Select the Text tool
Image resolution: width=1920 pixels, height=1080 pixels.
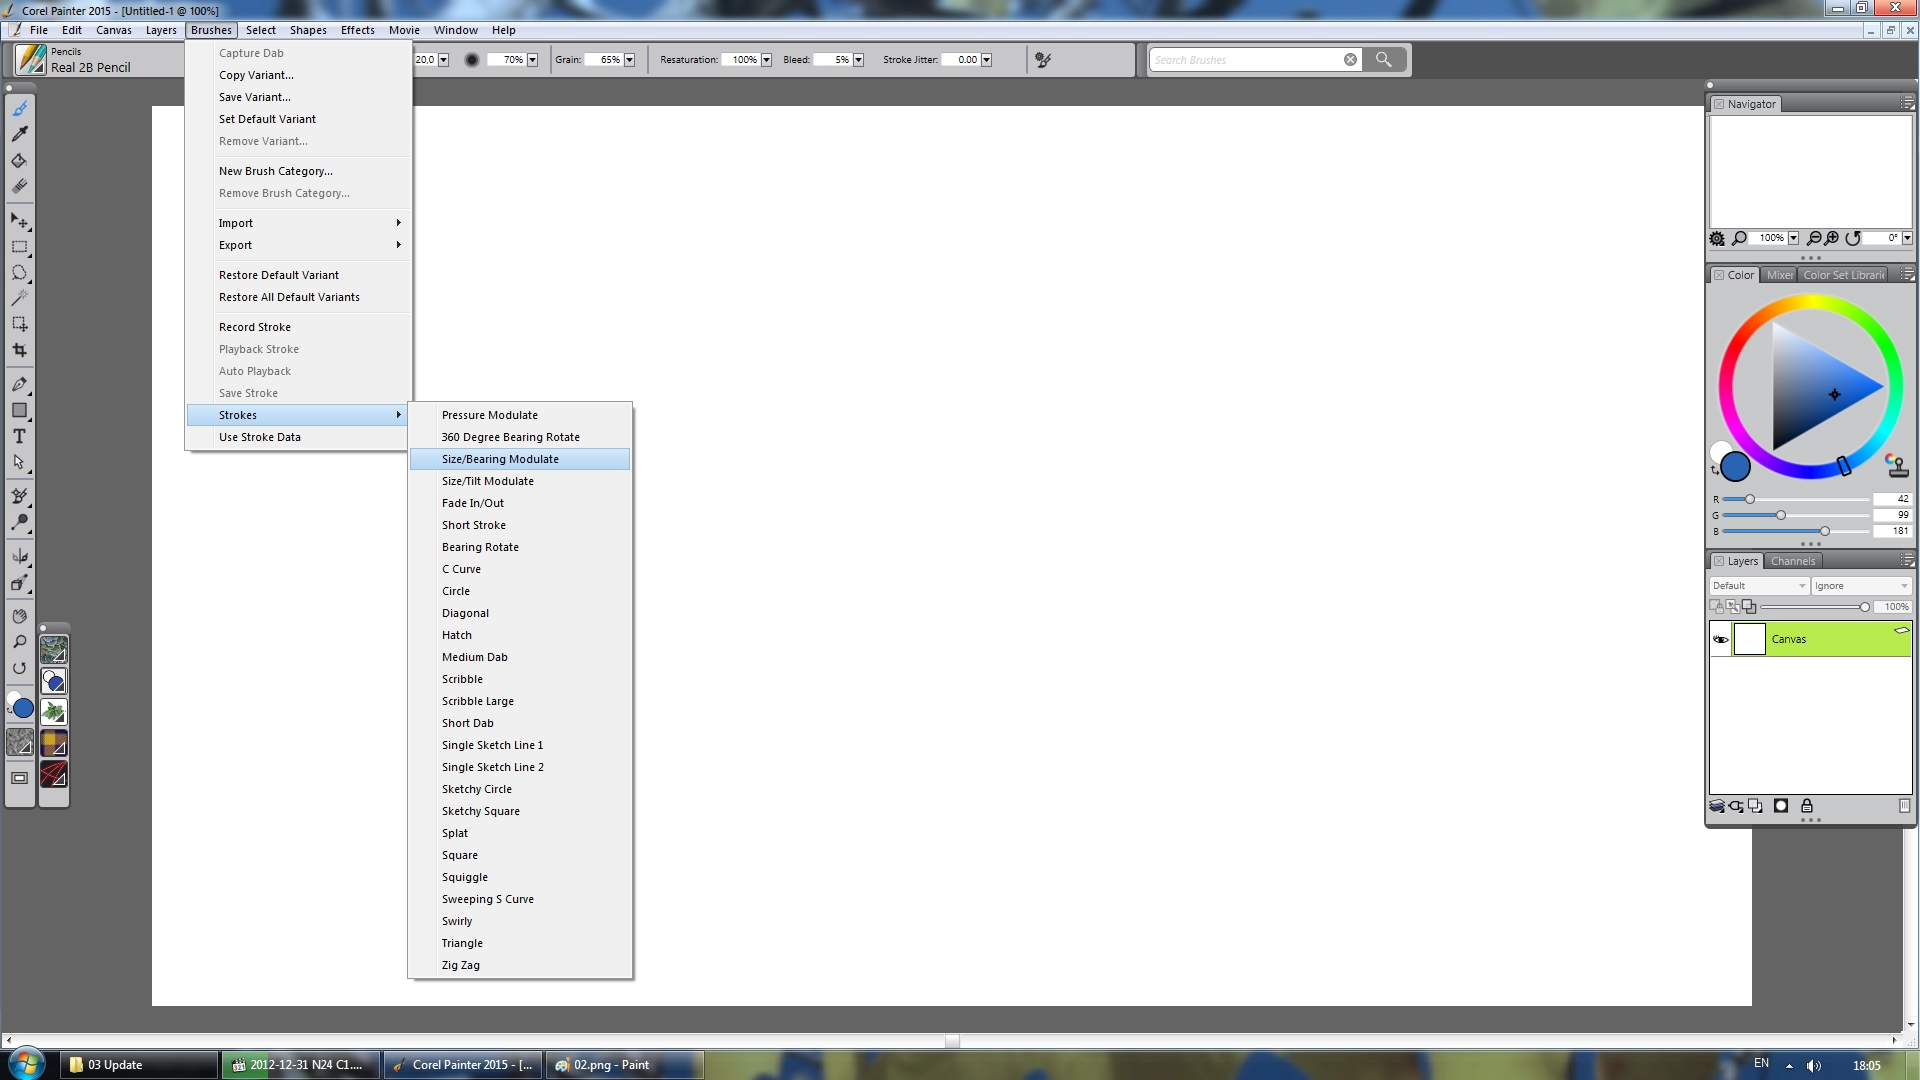pyautogui.click(x=19, y=437)
